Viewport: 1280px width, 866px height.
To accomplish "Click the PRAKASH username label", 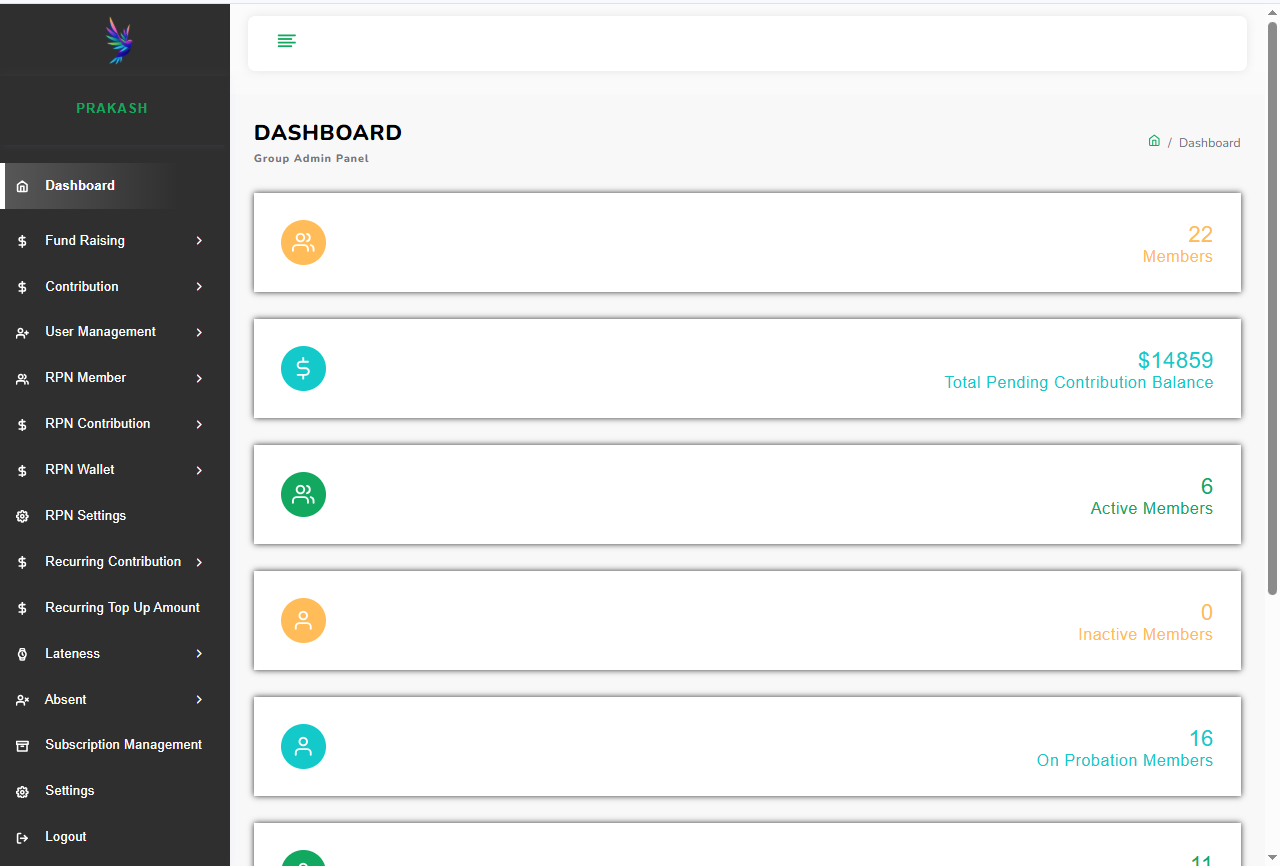I will pyautogui.click(x=112, y=108).
